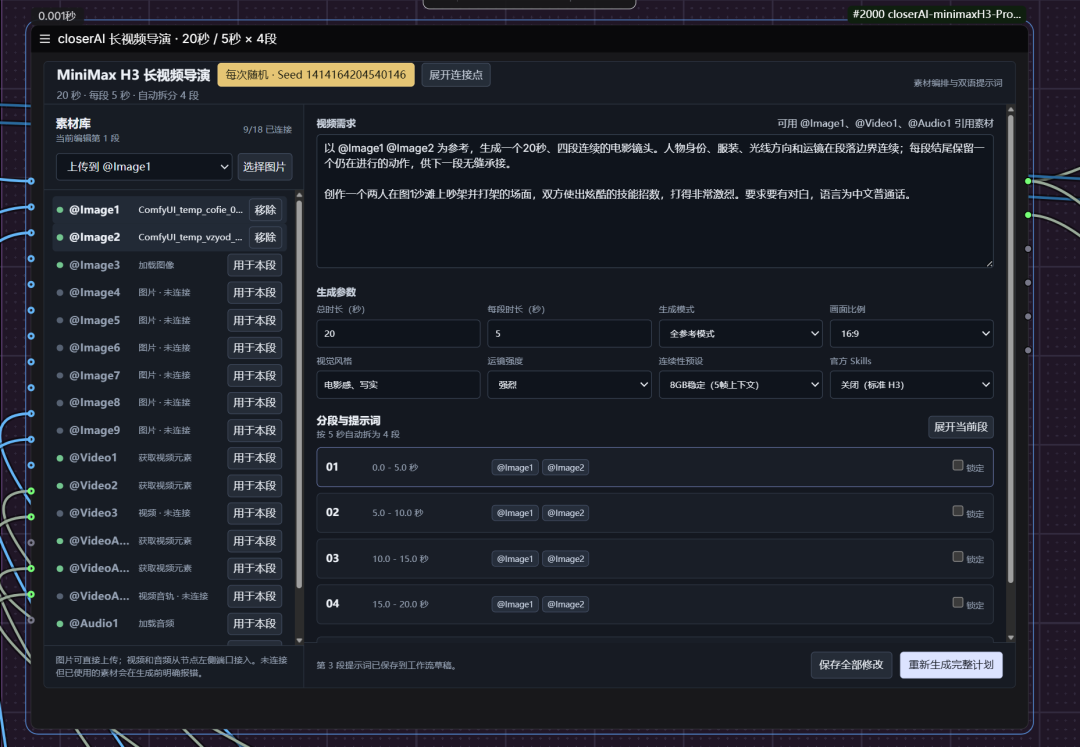Viewport: 1080px width, 747px height.
Task: Click @Image2 tag in segment 01
Action: (565, 467)
